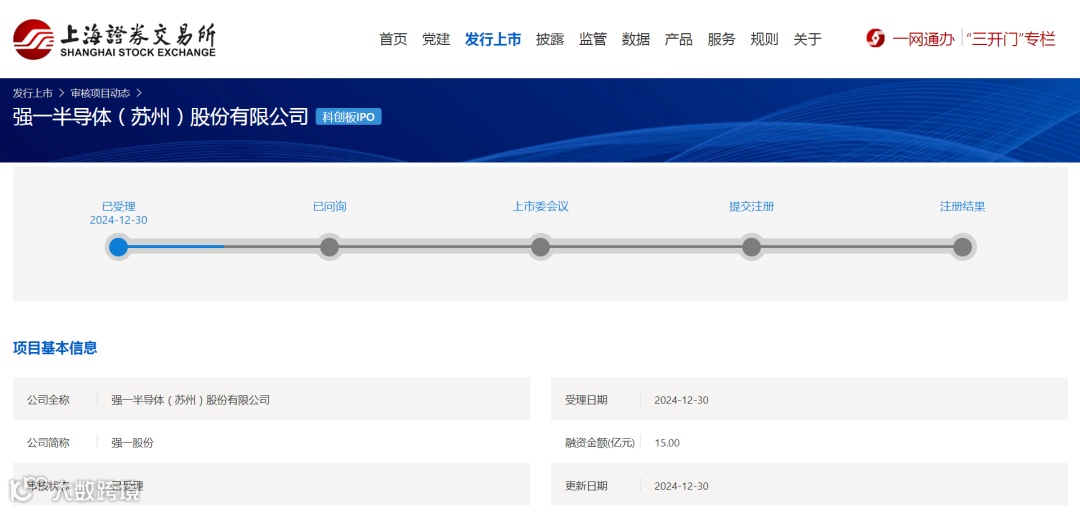
Task: Click the 受理日期 value 2024-12-30
Action: point(681,400)
